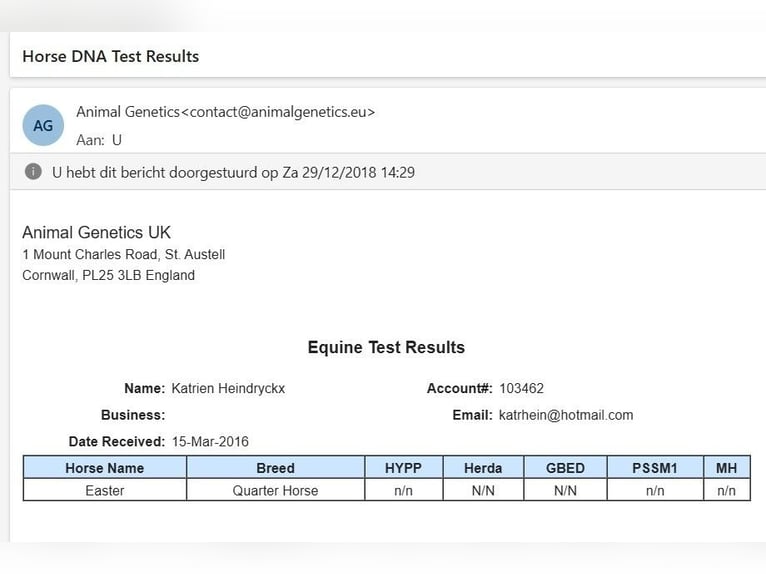Click the GBED column header
The width and height of the screenshot is (766, 574).
565,467
